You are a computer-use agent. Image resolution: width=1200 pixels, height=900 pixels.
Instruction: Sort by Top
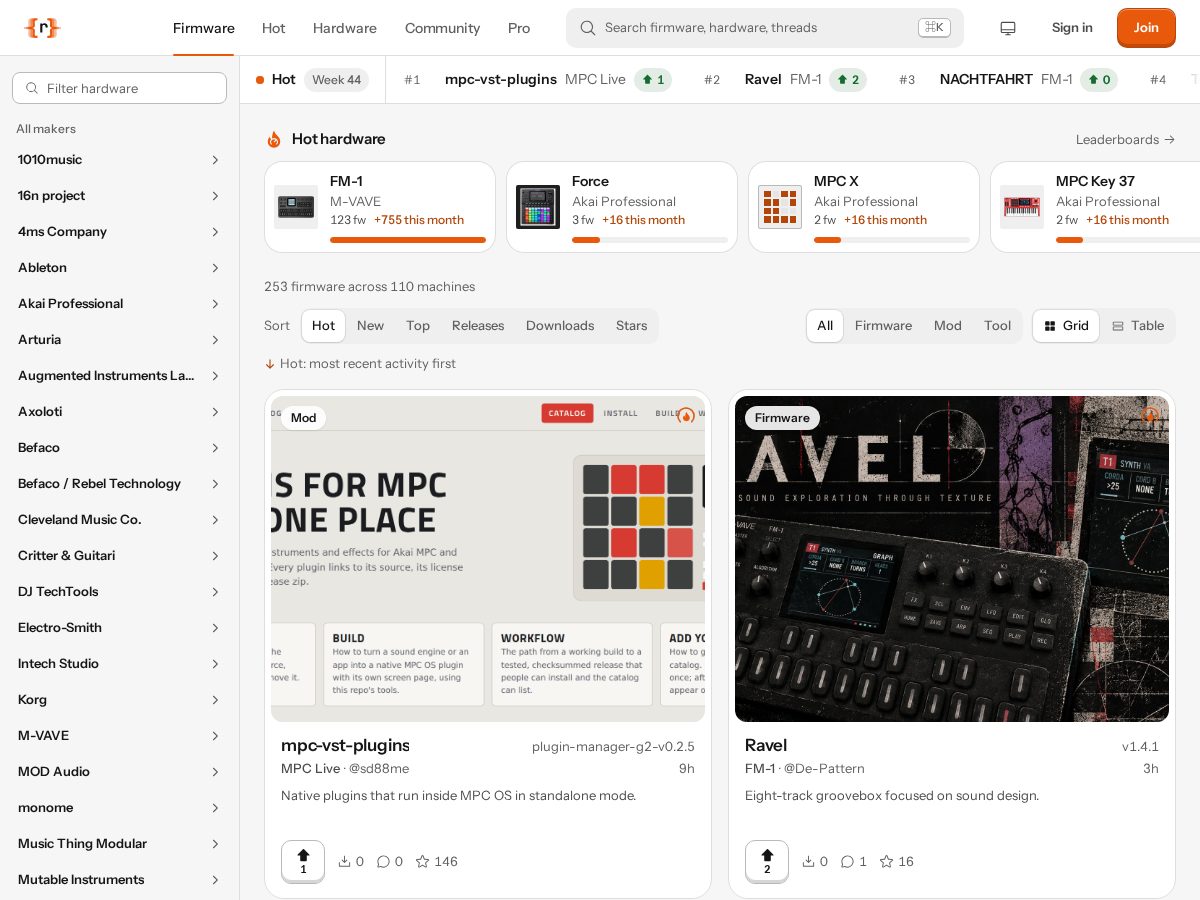(418, 326)
